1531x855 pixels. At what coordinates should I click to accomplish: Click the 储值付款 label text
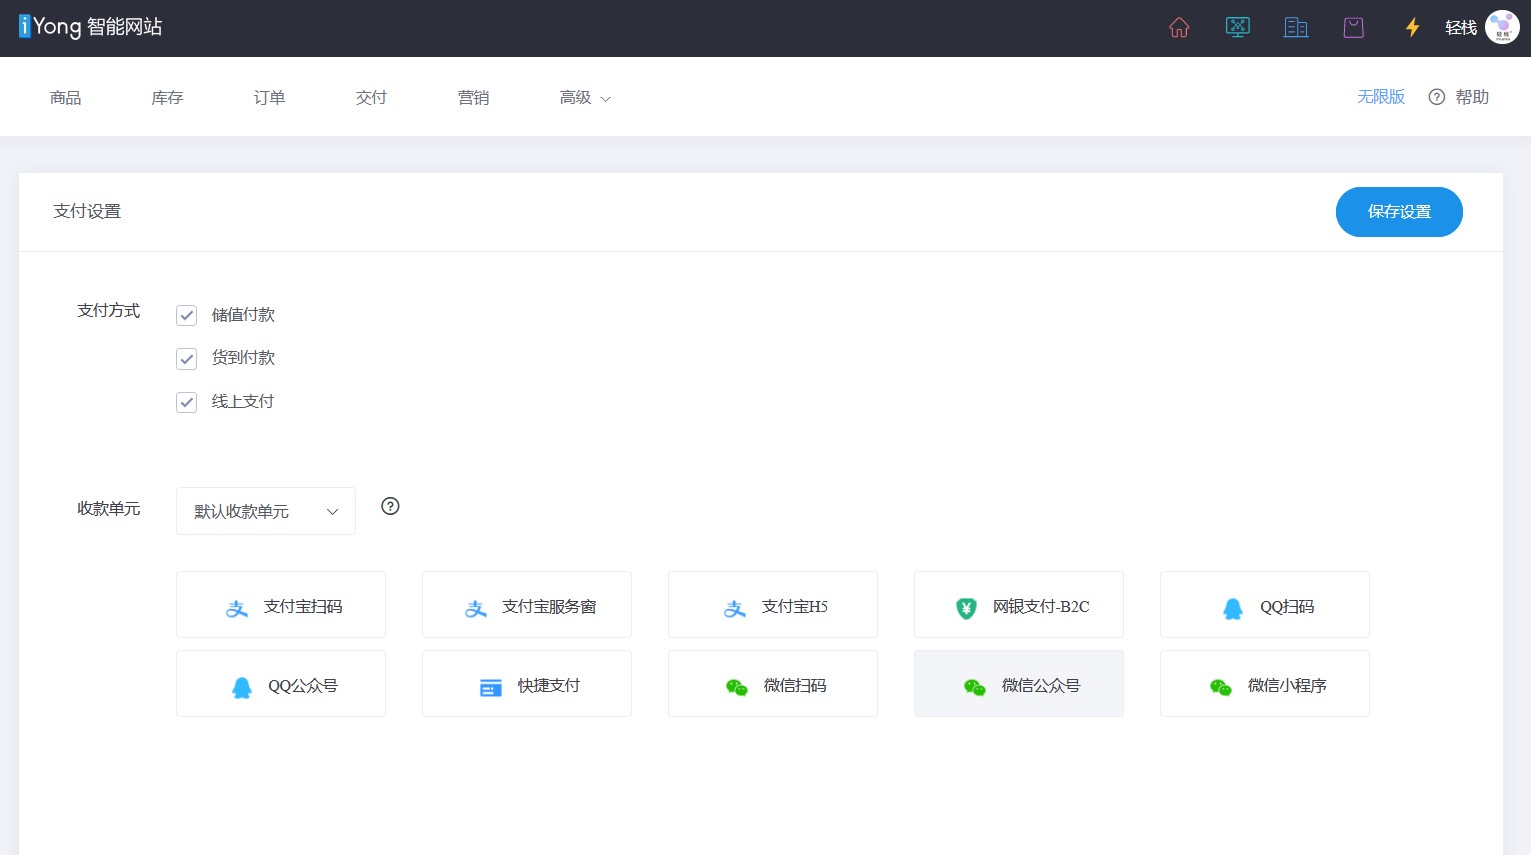243,315
